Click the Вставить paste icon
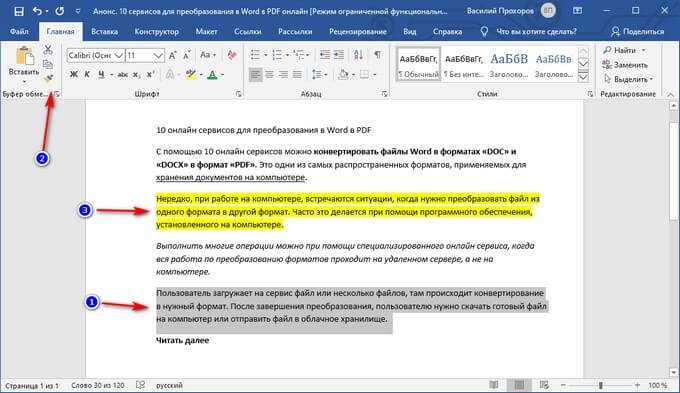Image resolution: width=680 pixels, height=393 pixels. (x=24, y=57)
